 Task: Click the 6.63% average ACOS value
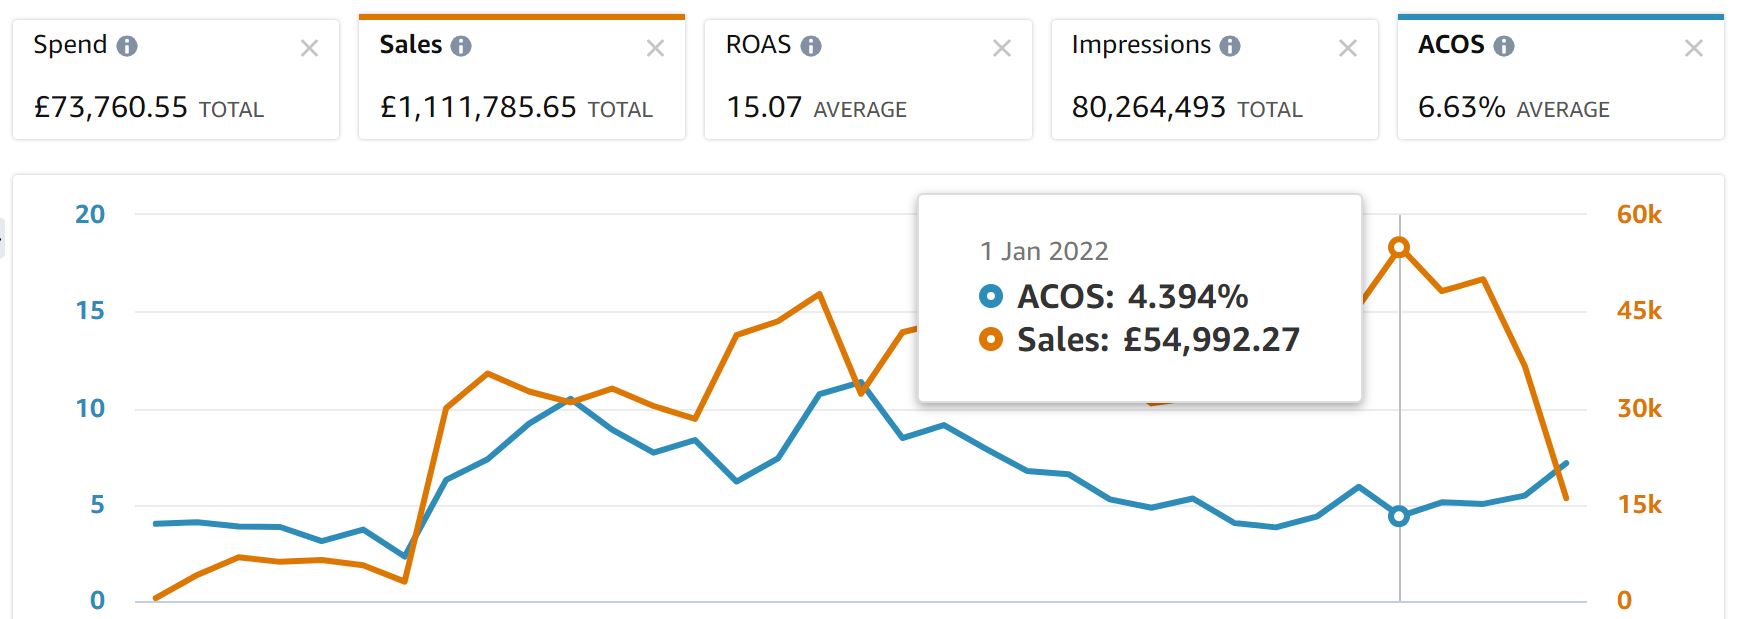pos(1461,107)
